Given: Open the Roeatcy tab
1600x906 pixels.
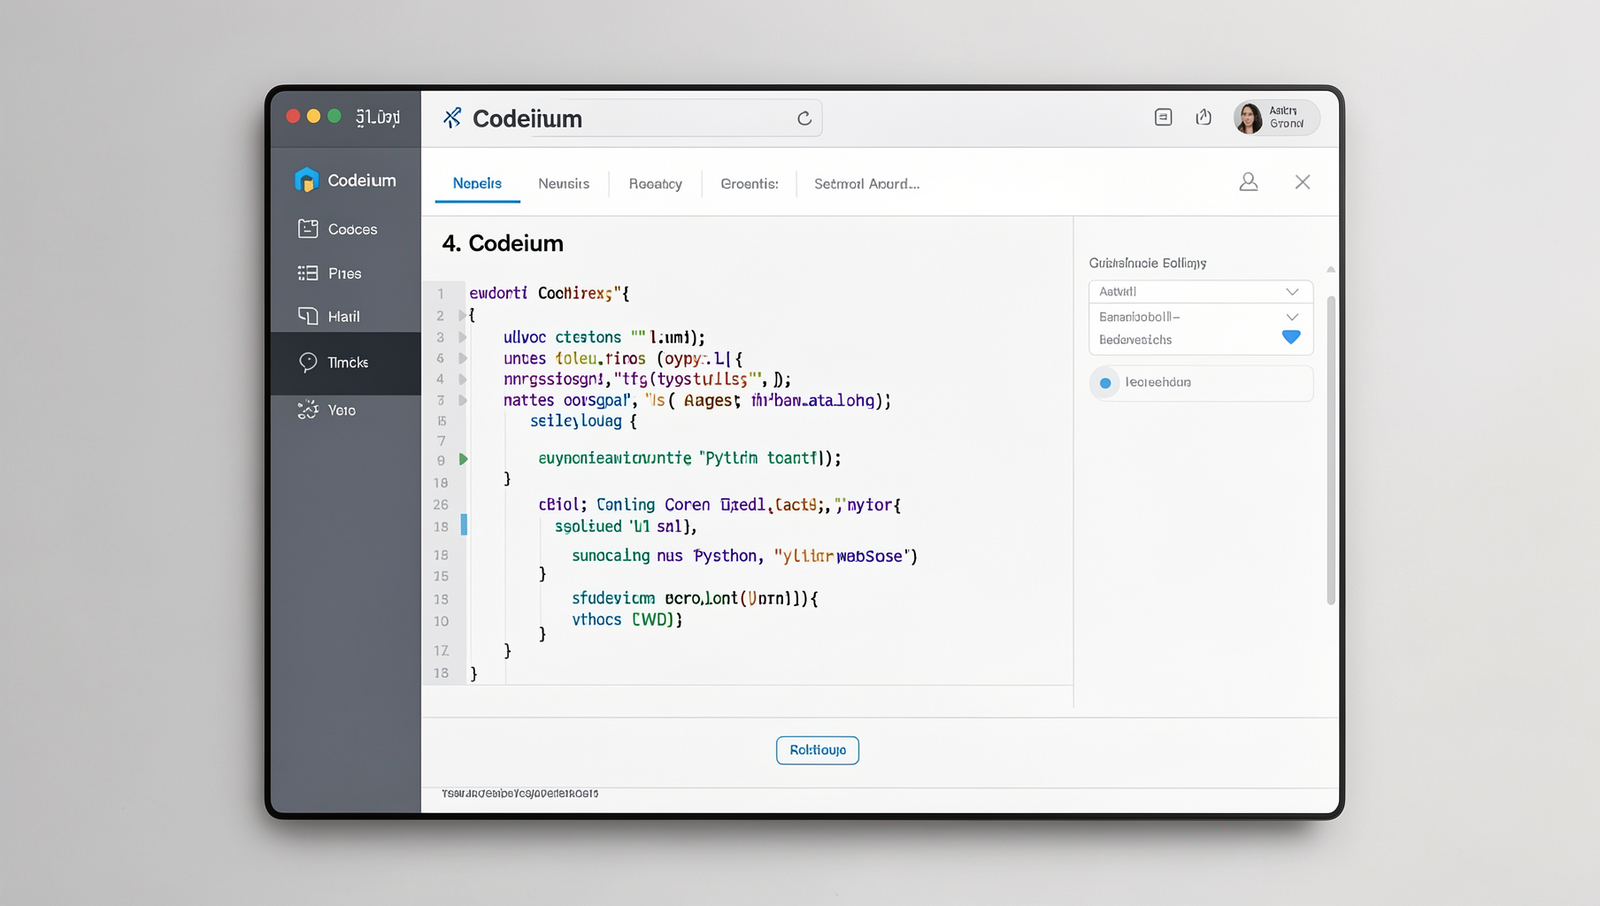Looking at the screenshot, I should click(x=656, y=184).
